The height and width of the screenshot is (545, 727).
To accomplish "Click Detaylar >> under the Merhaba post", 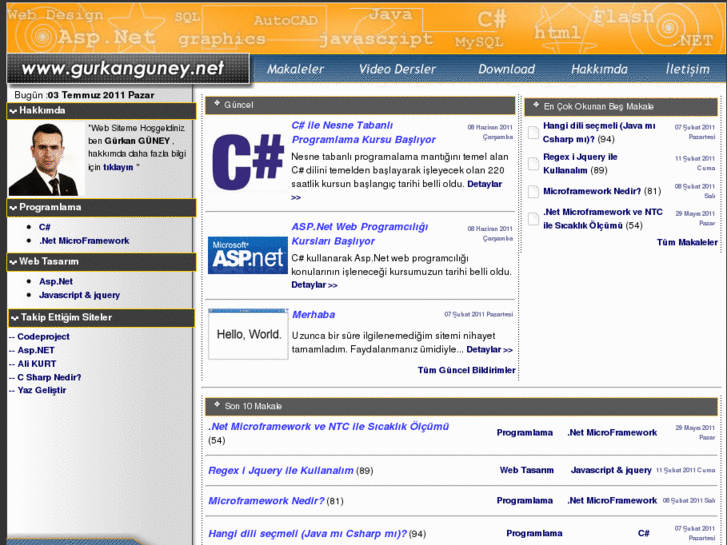I will pos(490,350).
